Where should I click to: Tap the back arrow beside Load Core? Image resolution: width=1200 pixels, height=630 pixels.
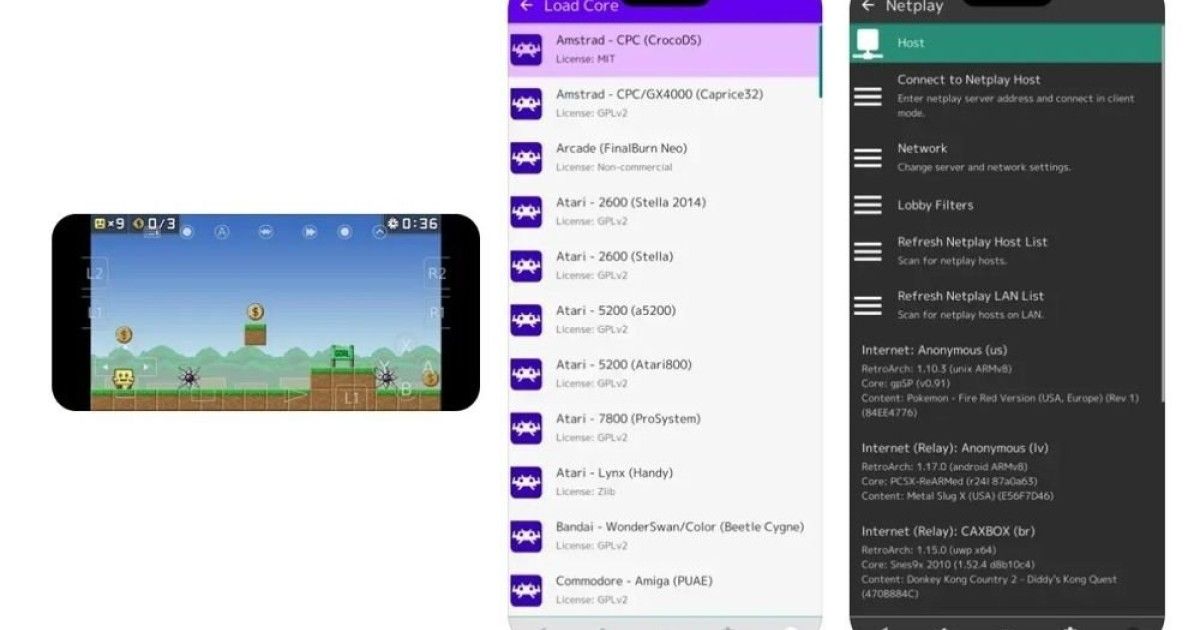click(x=526, y=6)
